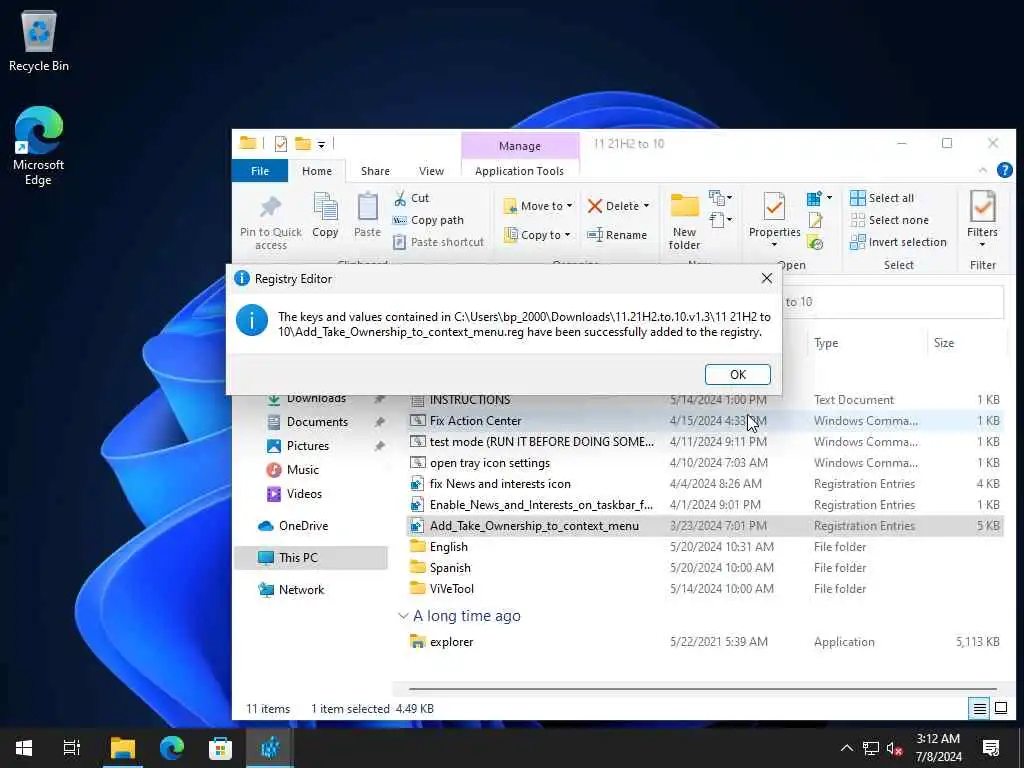This screenshot has height=768, width=1024.
Task: Click the Edit icon in Open group
Action: 815,220
